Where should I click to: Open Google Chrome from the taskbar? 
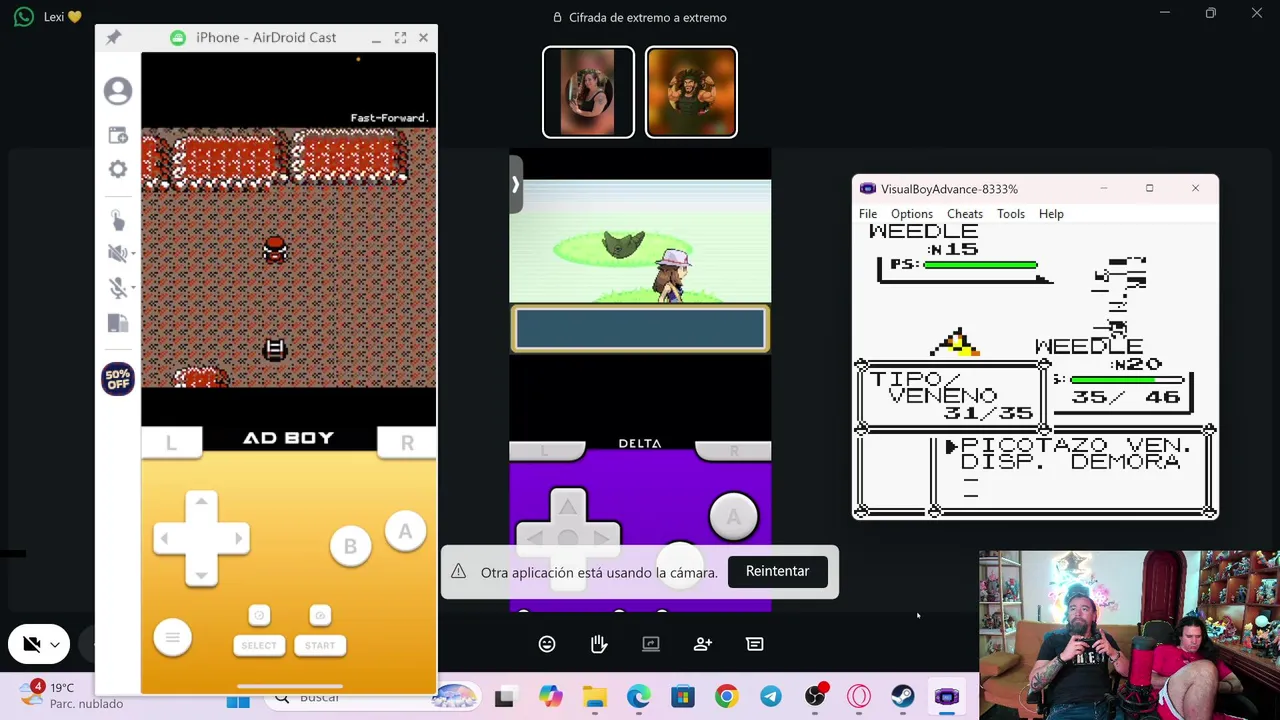(x=726, y=697)
